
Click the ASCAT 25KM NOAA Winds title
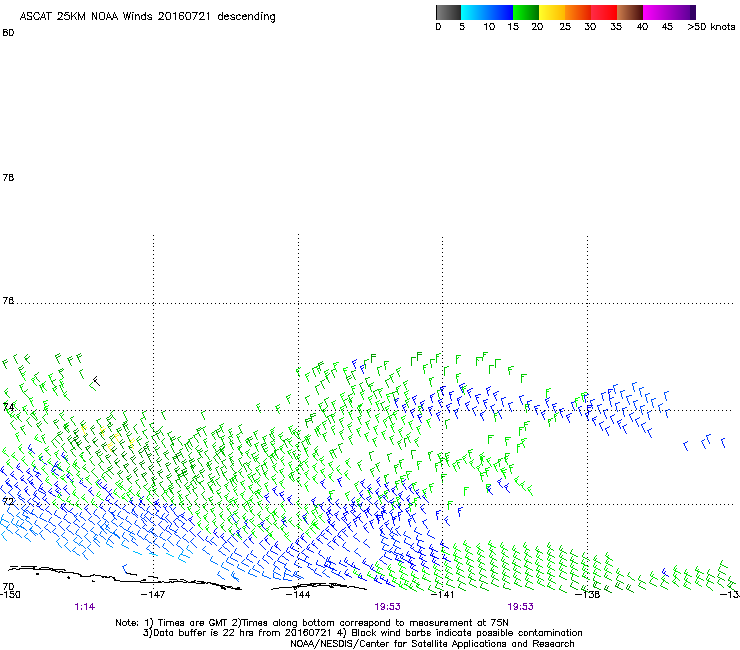[147, 17]
